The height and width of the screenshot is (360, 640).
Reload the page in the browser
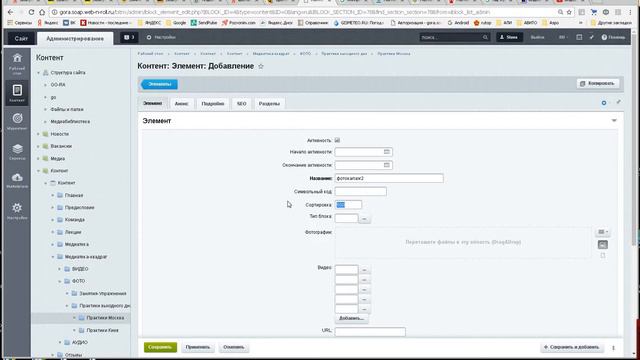[31, 12]
